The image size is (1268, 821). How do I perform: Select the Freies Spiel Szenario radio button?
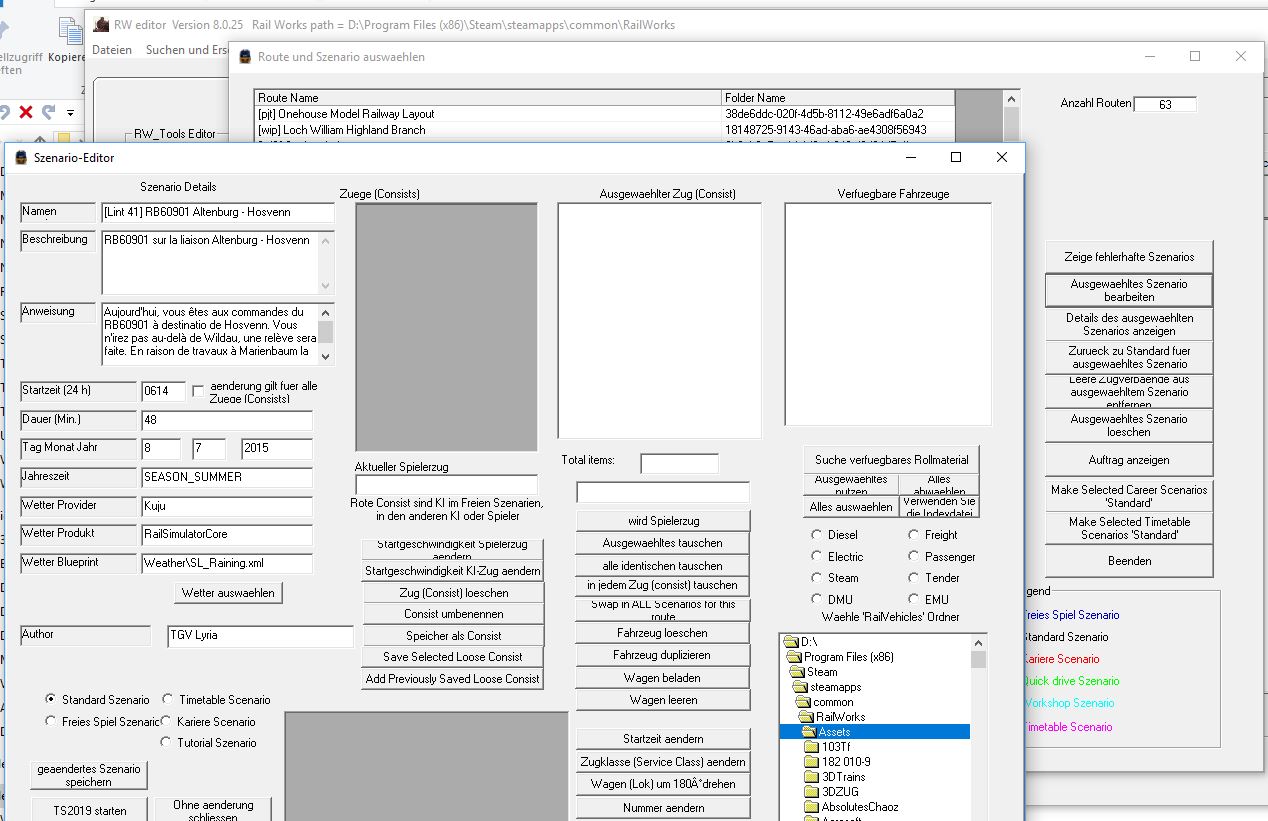tap(51, 721)
